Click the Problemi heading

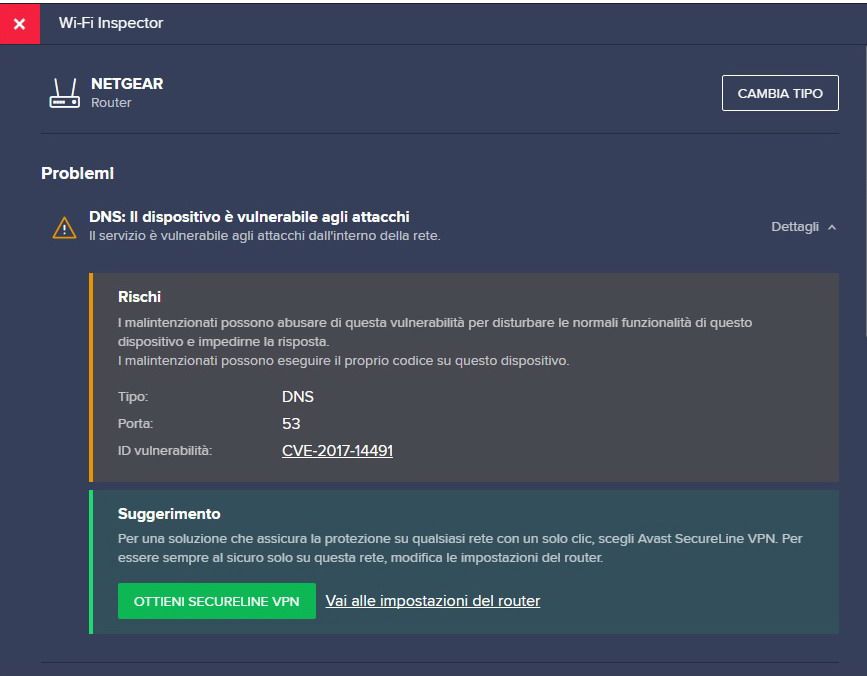pos(77,173)
